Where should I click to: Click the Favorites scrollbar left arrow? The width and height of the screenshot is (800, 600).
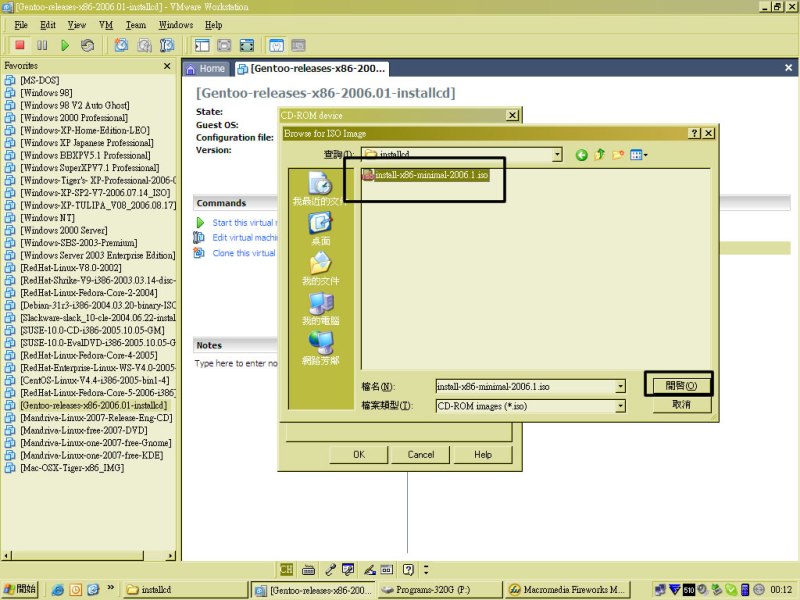[7, 555]
